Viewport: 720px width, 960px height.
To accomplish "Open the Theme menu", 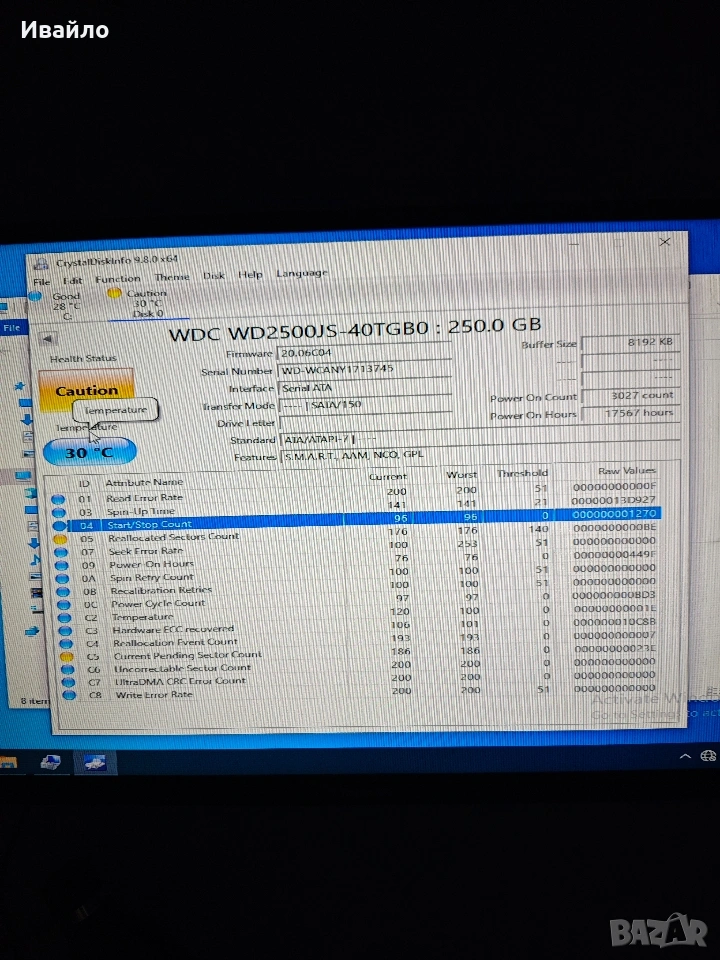I will pos(171,277).
